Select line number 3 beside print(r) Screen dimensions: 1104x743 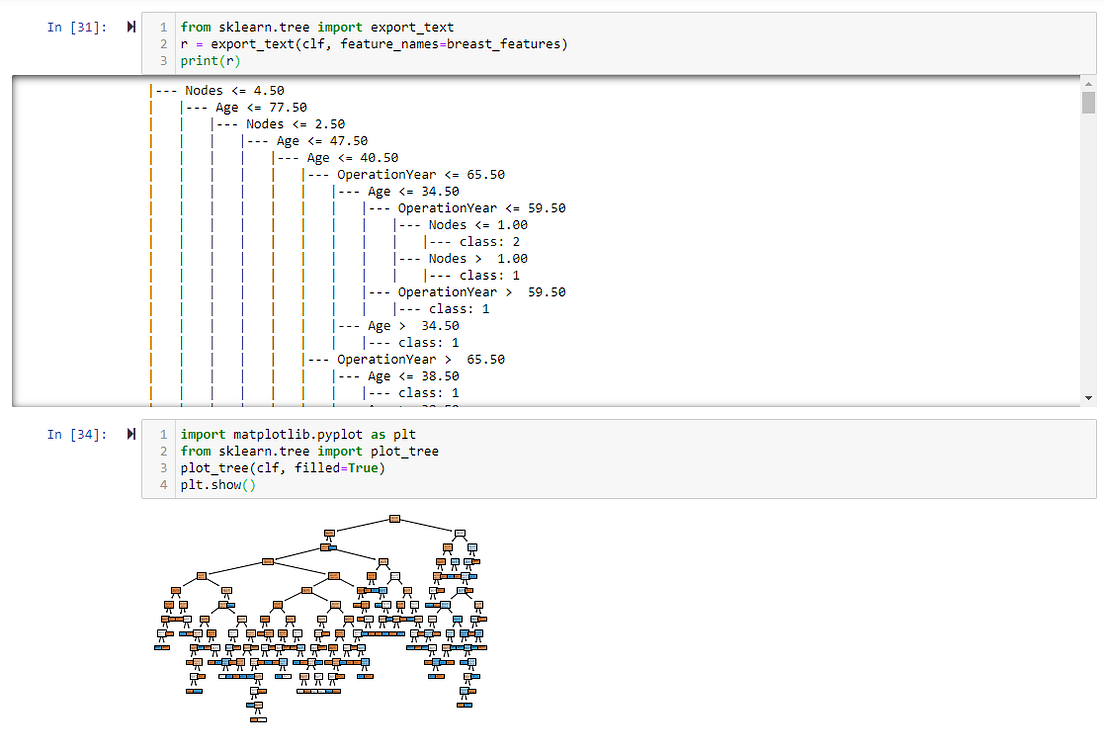pos(163,60)
